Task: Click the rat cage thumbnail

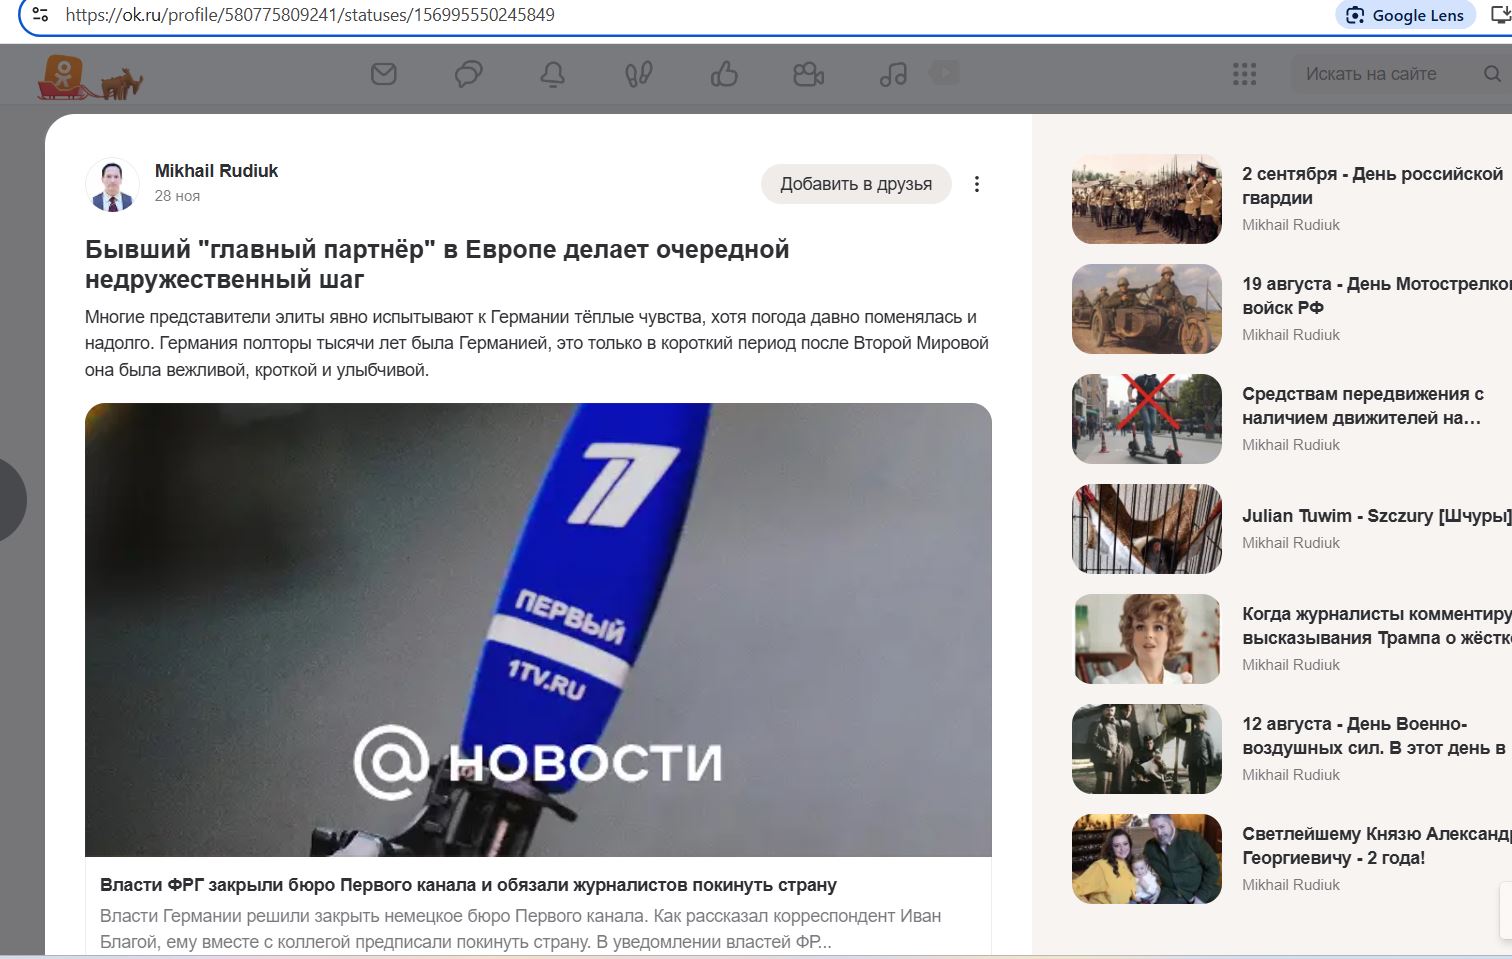Action: coord(1147,529)
